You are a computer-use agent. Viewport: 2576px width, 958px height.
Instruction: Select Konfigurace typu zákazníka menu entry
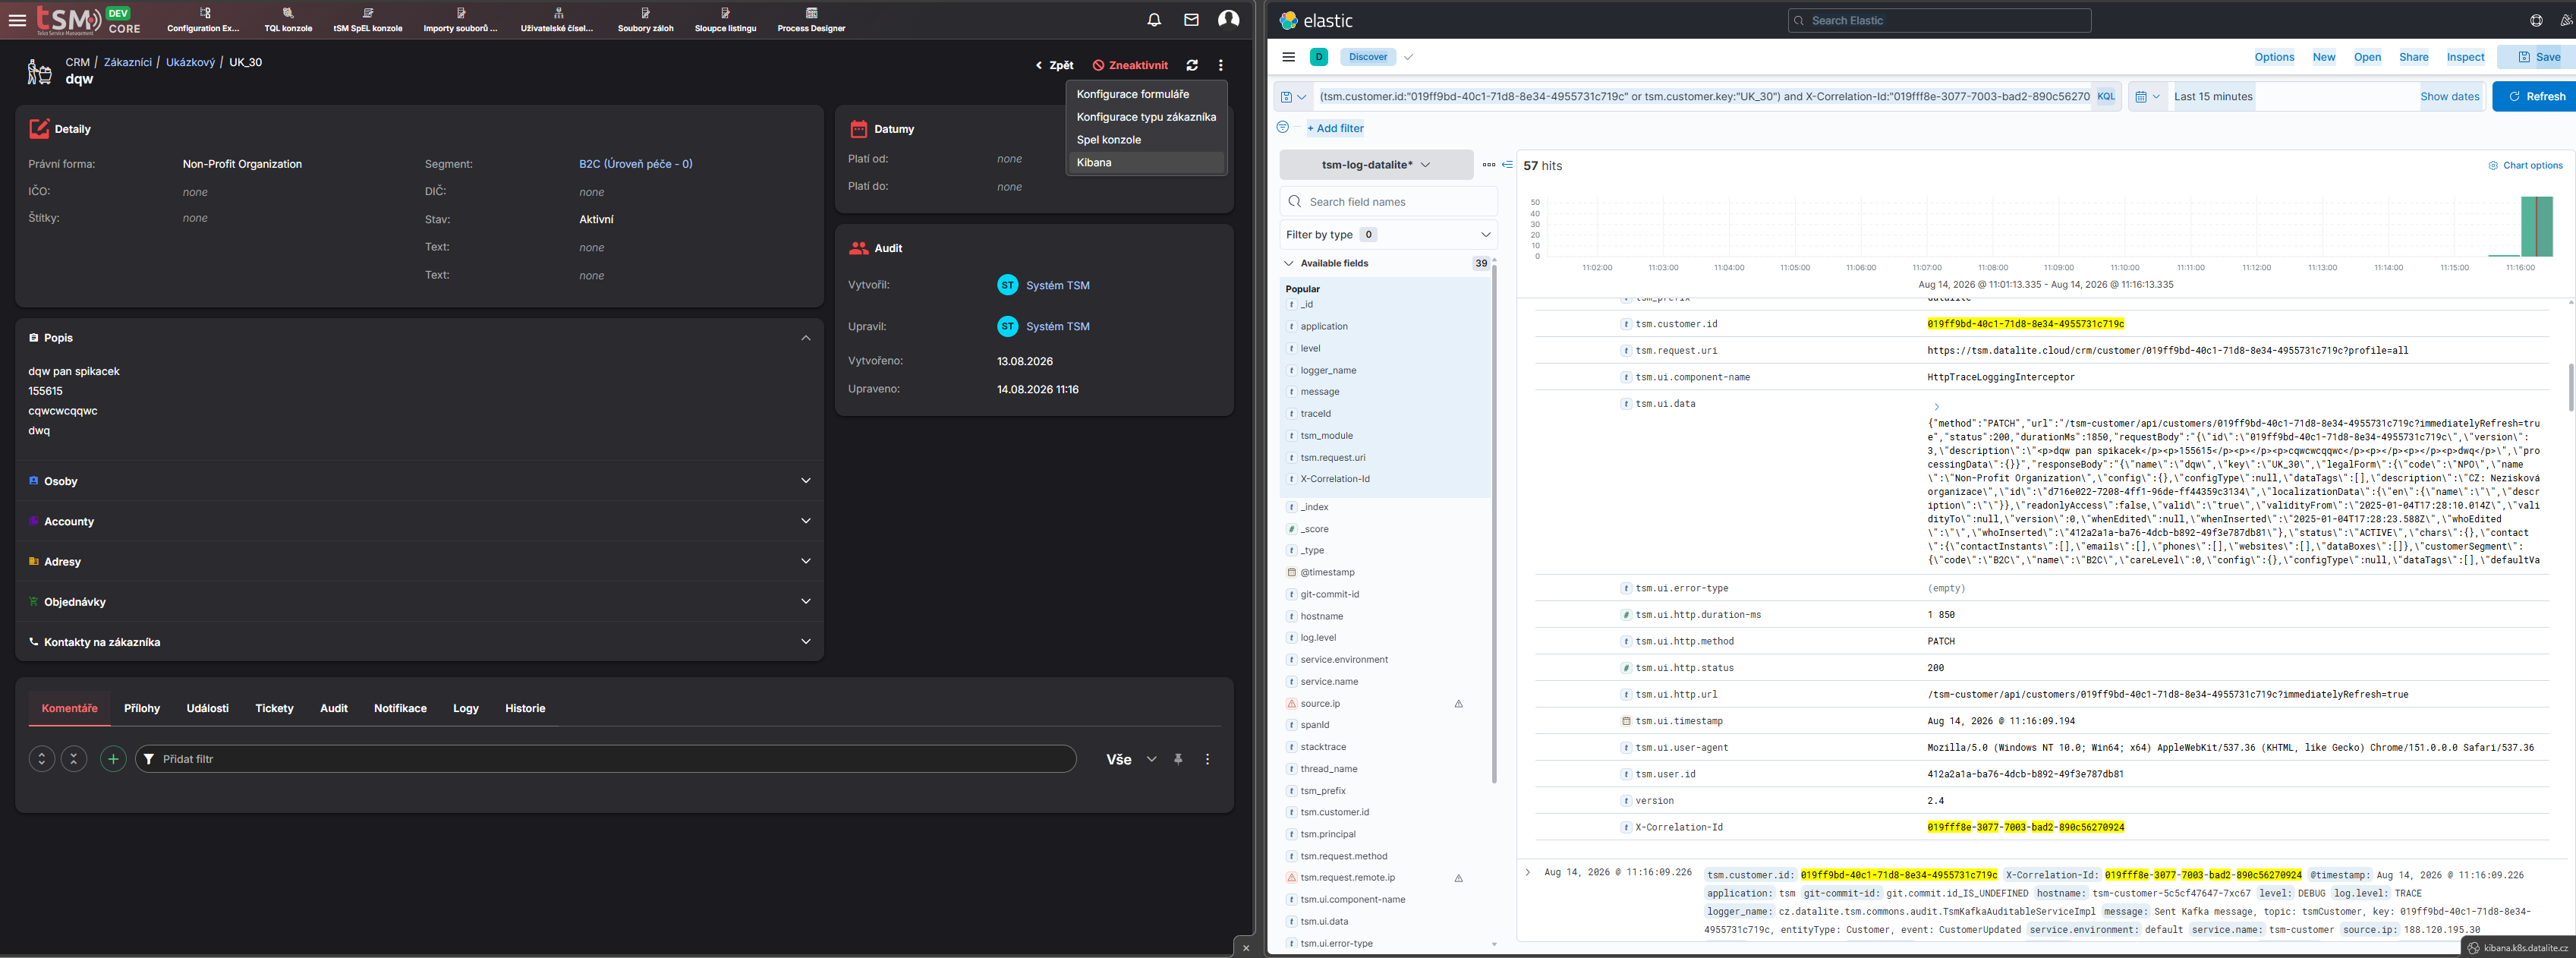click(x=1146, y=117)
